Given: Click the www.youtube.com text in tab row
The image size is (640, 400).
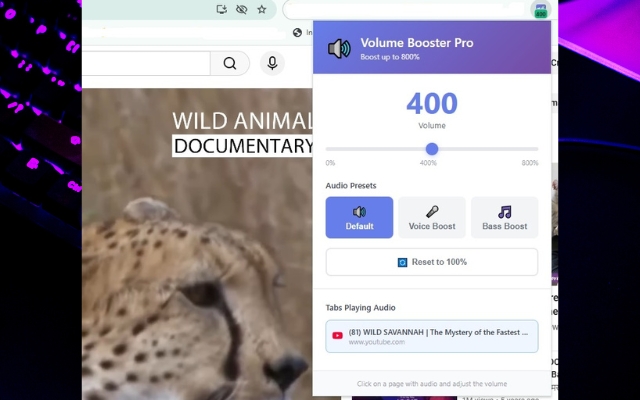Looking at the screenshot, I should coord(377,342).
